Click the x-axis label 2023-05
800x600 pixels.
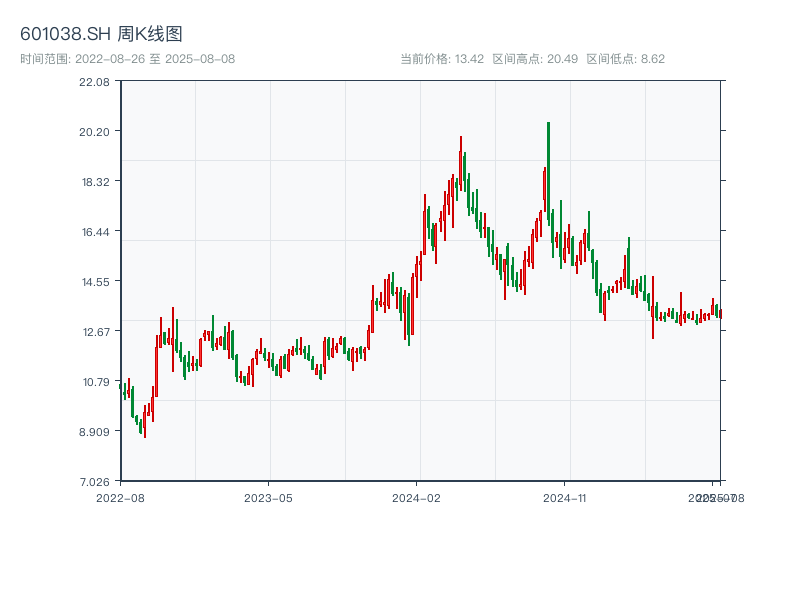click(x=268, y=498)
